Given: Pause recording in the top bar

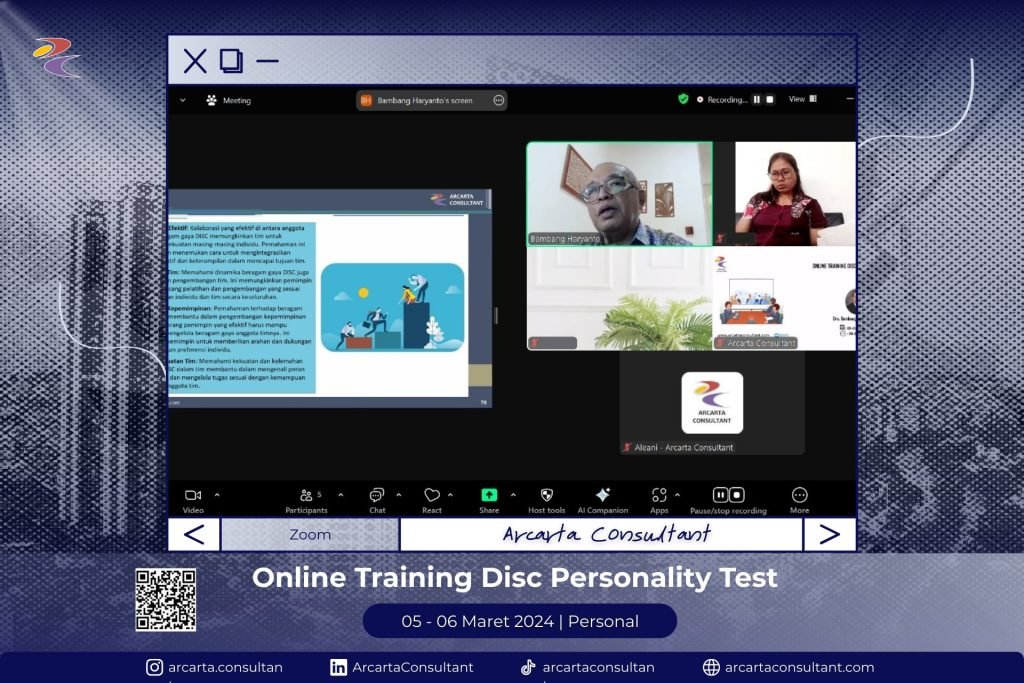Looking at the screenshot, I should click(x=757, y=100).
